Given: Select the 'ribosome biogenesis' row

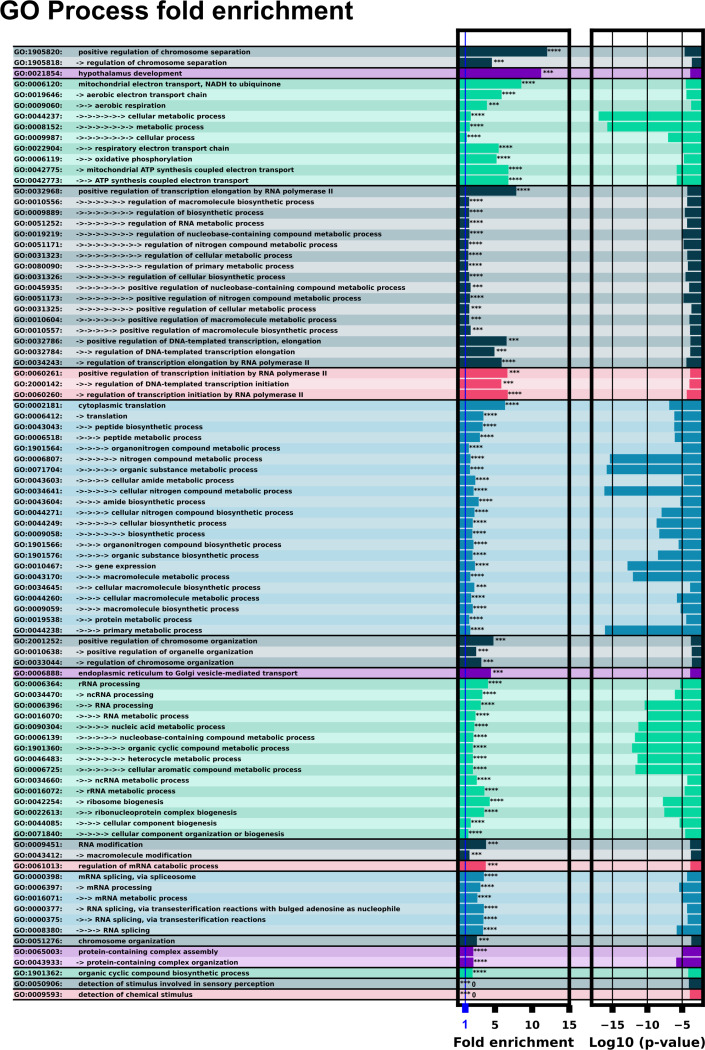Looking at the screenshot, I should 357,802.
